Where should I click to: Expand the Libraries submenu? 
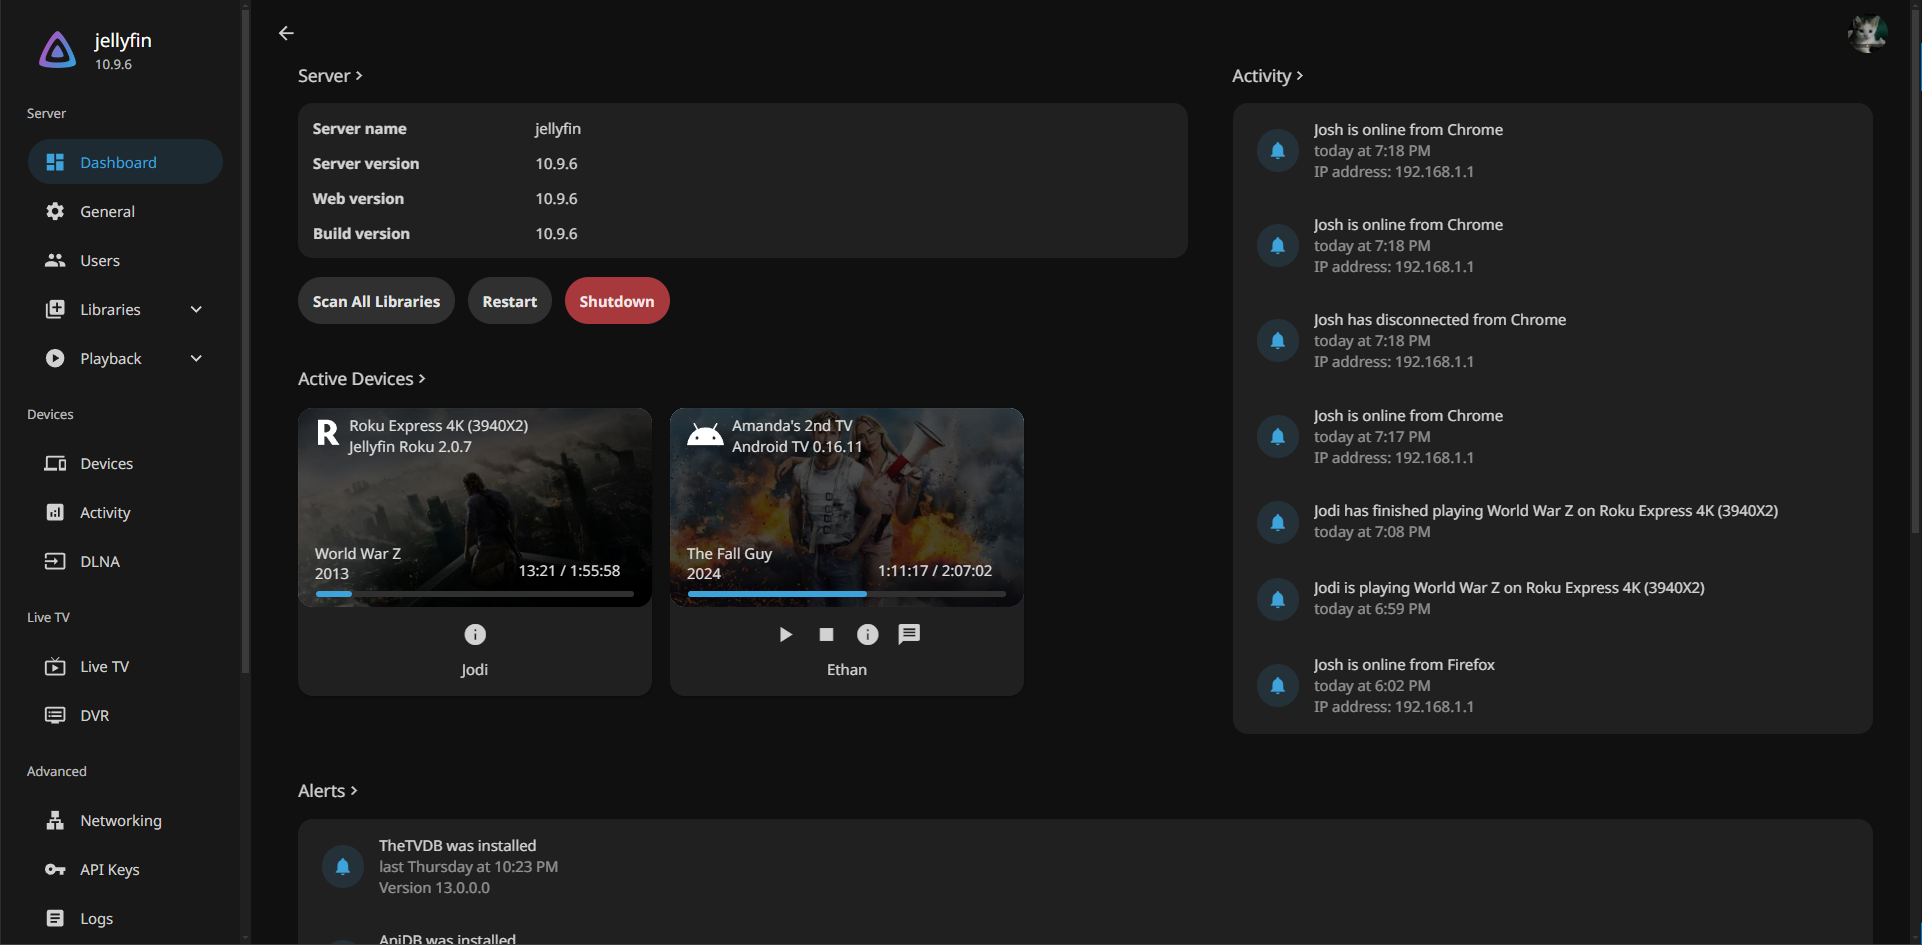click(196, 310)
